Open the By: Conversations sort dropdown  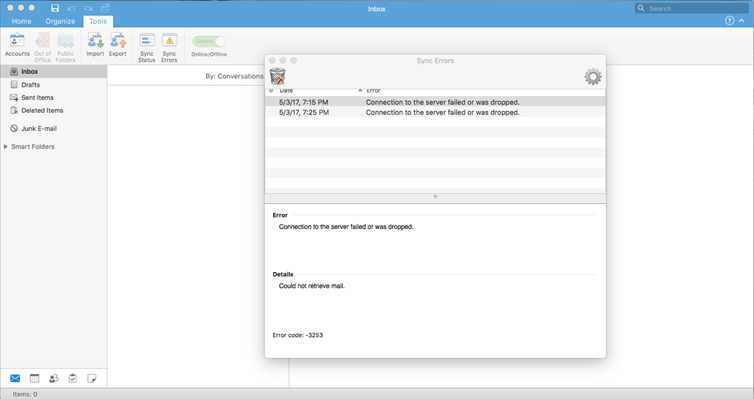(x=234, y=76)
